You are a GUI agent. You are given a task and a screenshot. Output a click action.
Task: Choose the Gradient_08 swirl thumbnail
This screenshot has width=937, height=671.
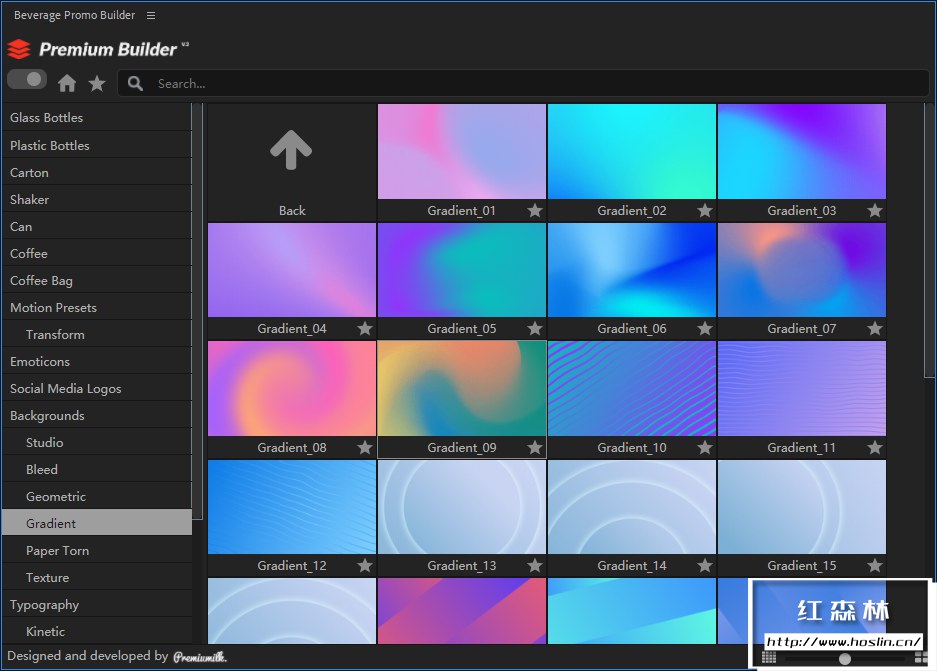pos(292,388)
